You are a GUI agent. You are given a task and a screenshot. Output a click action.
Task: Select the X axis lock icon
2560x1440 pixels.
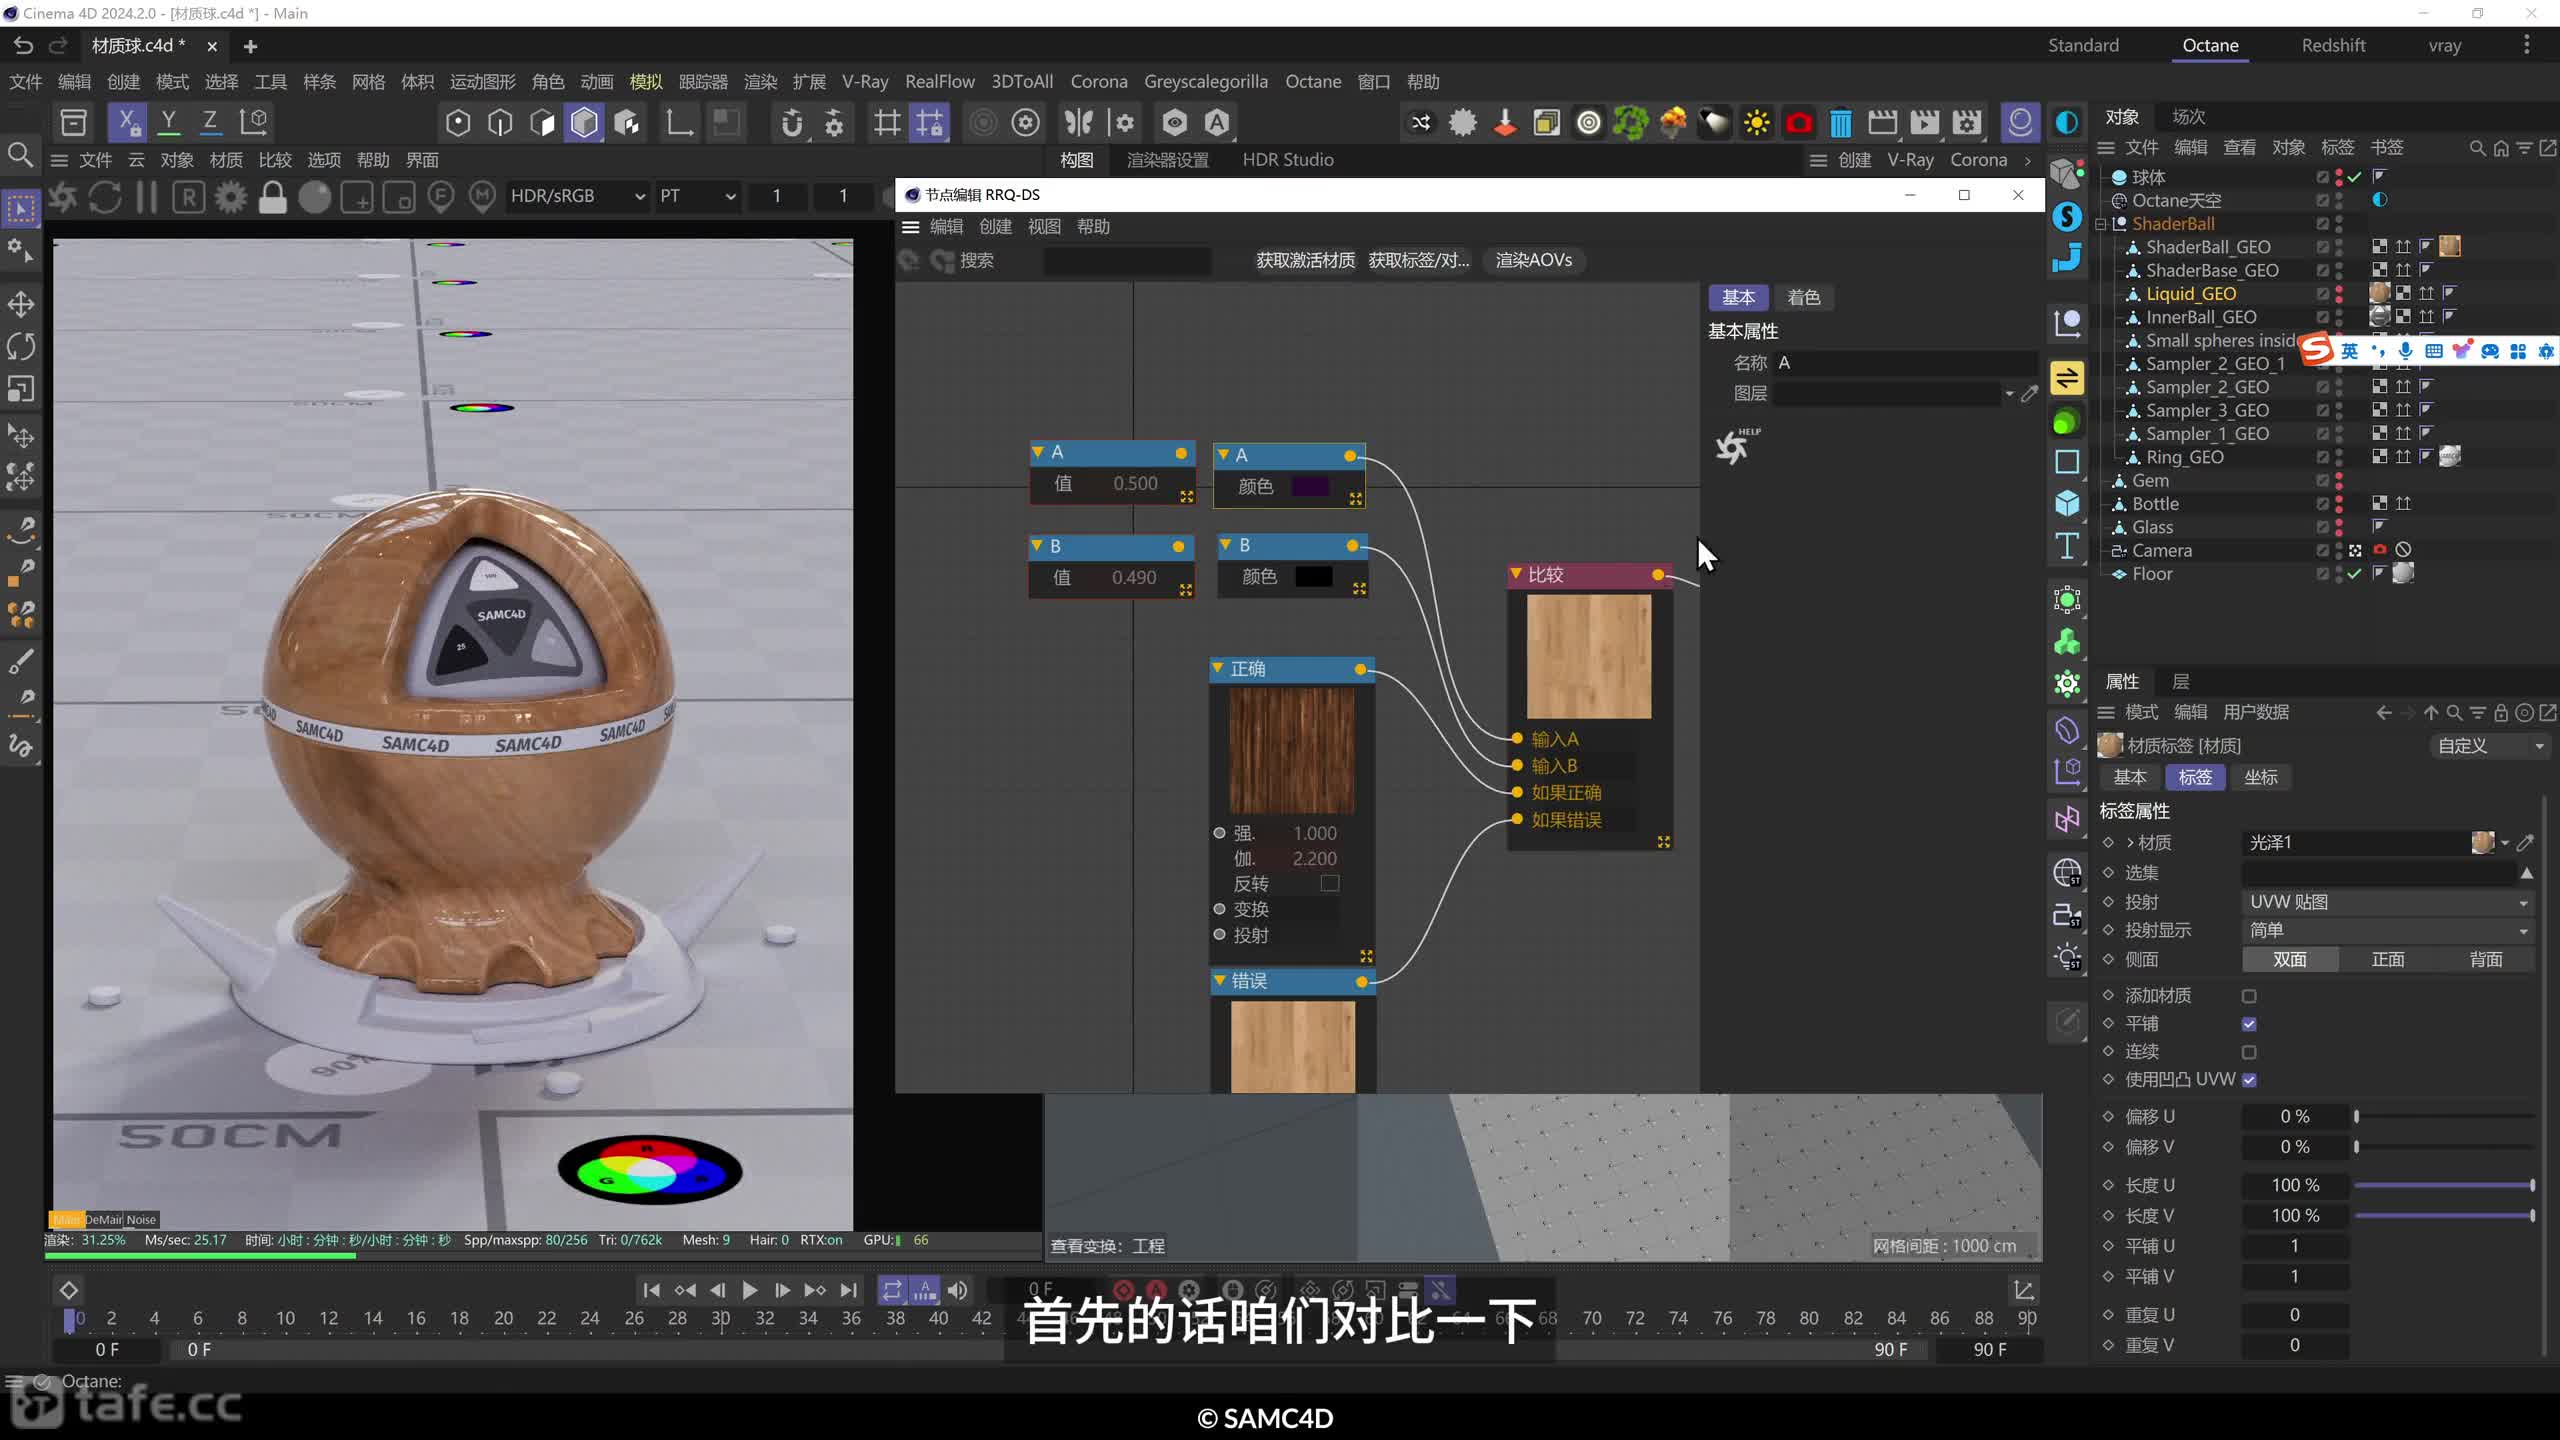127,122
